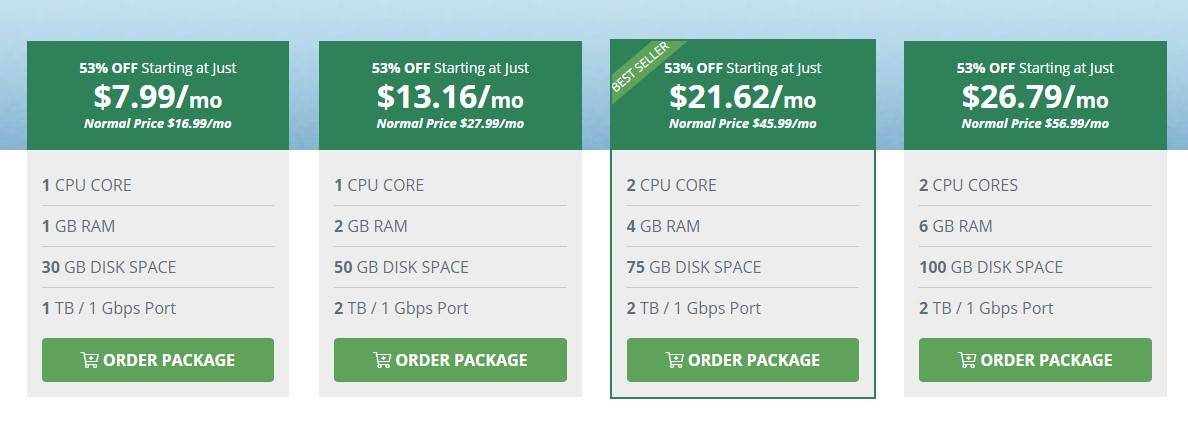The width and height of the screenshot is (1188, 431).
Task: Order the $26.79/mo package
Action: click(1035, 360)
